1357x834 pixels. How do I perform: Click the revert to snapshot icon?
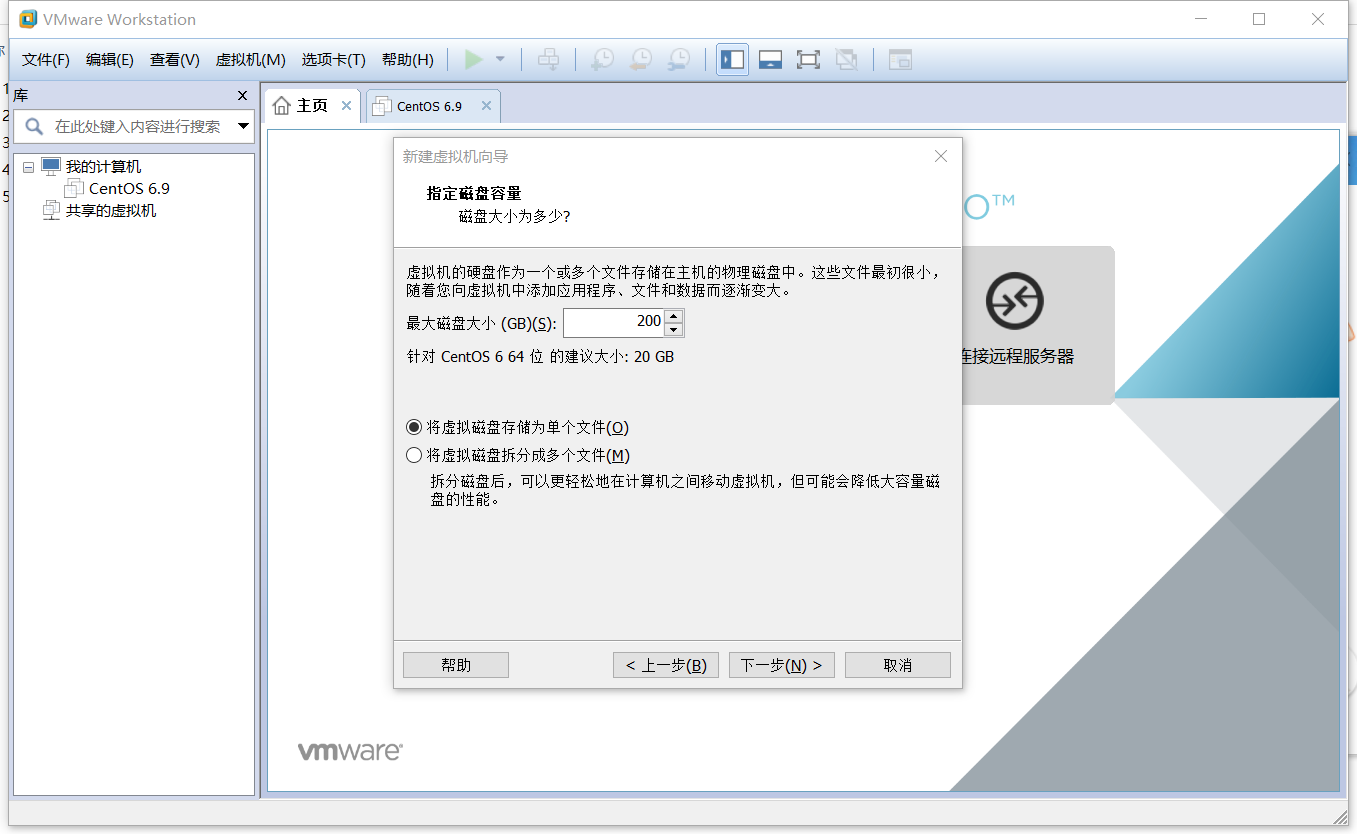[640, 60]
